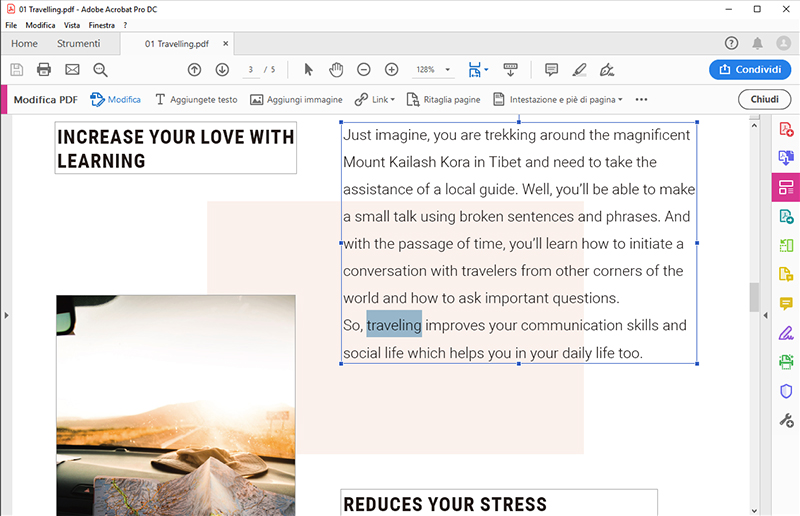The height and width of the screenshot is (516, 800).
Task: Print the document with printer icon
Action: point(44,69)
